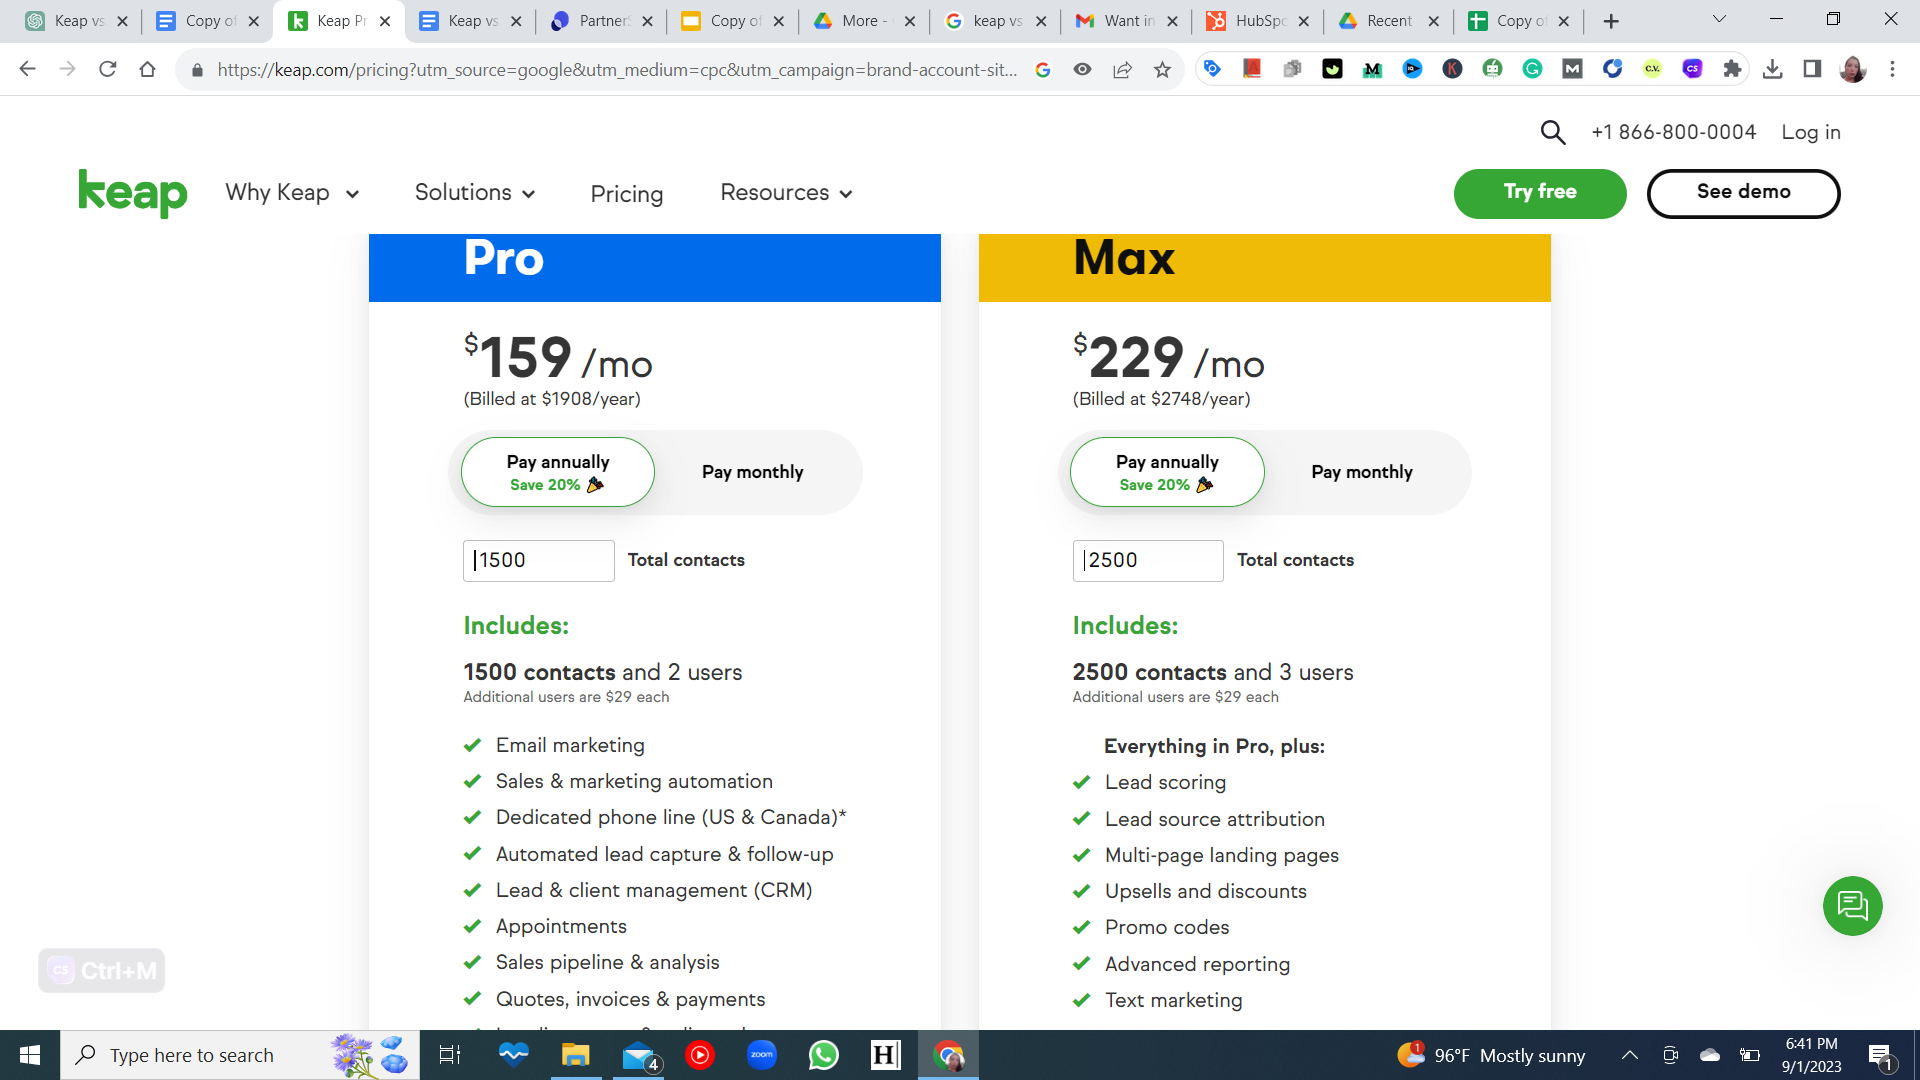
Task: Click 'Everything in Pro, plus:' text
Action: tap(1214, 746)
